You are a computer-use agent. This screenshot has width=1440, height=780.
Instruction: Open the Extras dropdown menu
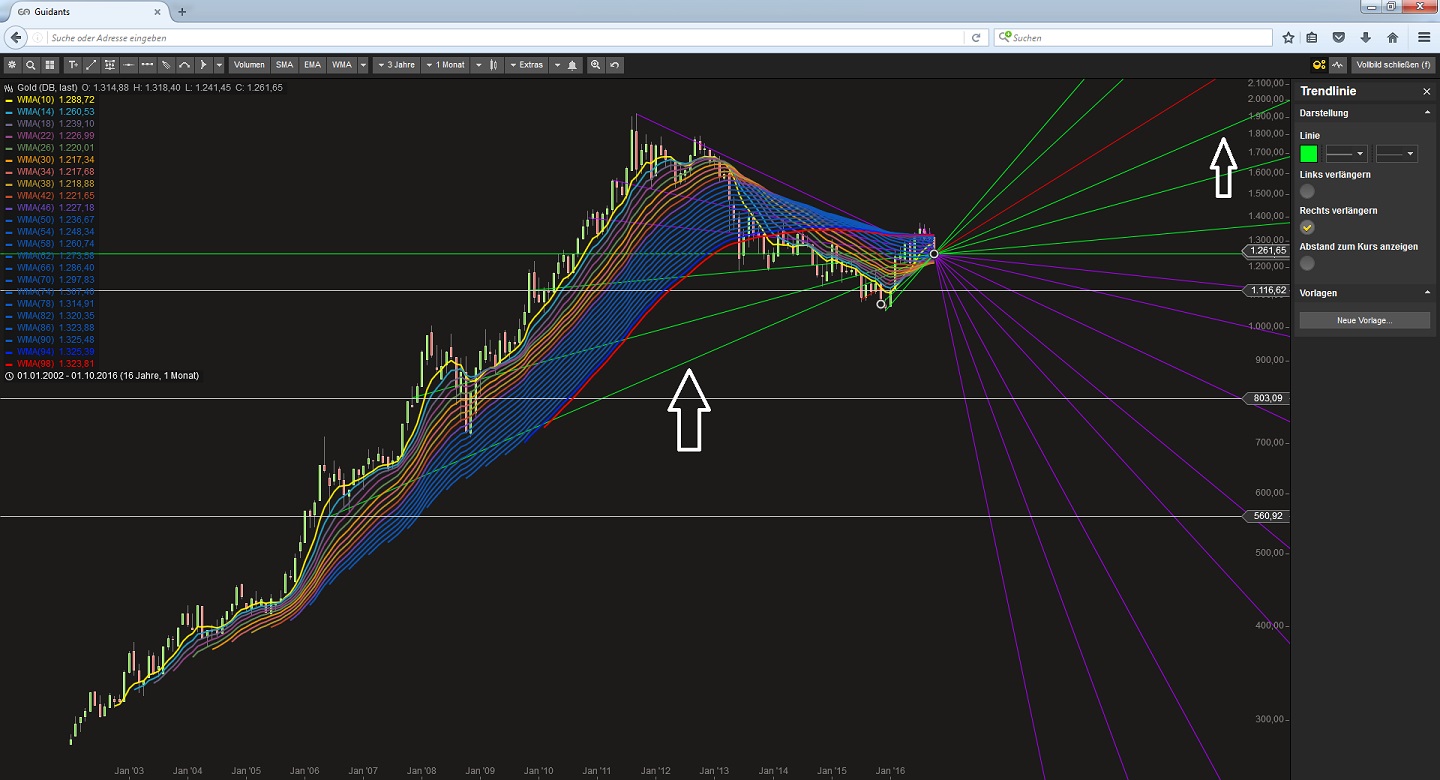coord(526,65)
